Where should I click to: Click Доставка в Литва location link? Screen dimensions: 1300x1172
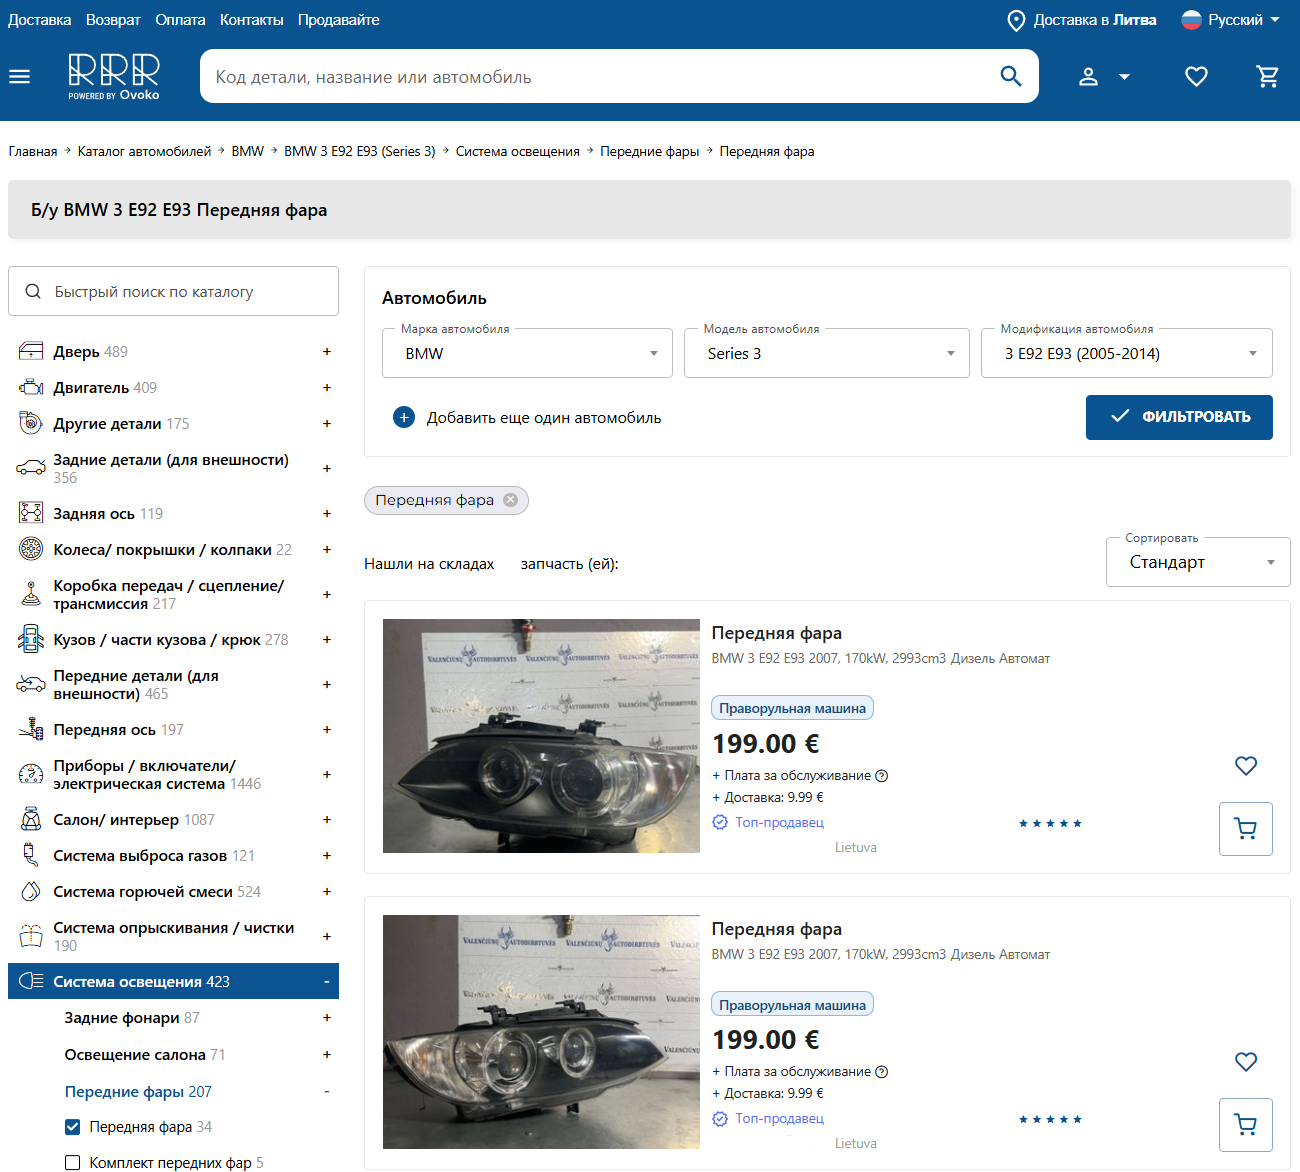click(x=1095, y=20)
